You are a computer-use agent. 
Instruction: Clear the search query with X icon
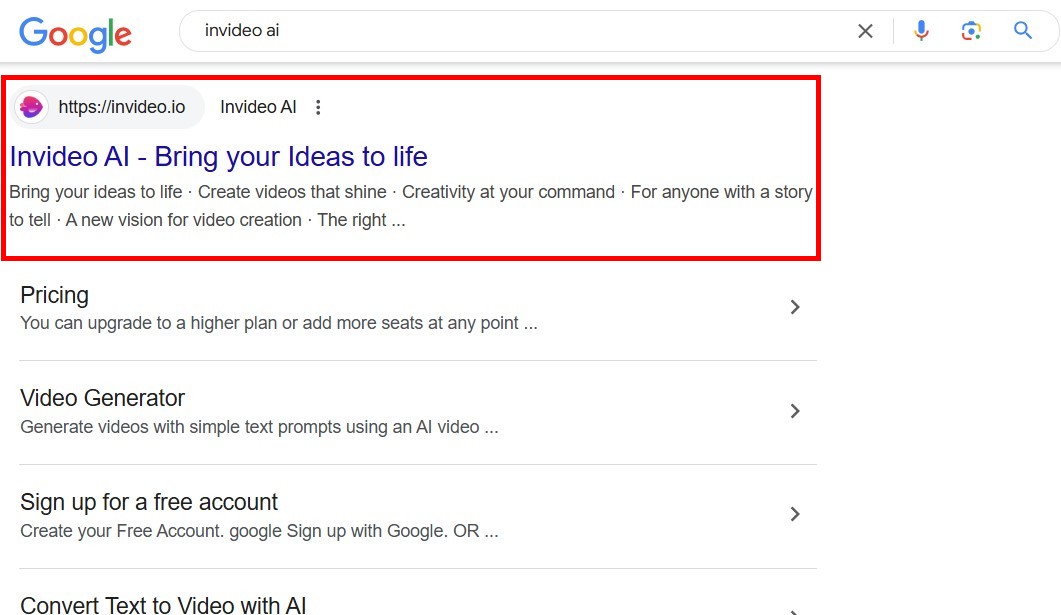[865, 31]
